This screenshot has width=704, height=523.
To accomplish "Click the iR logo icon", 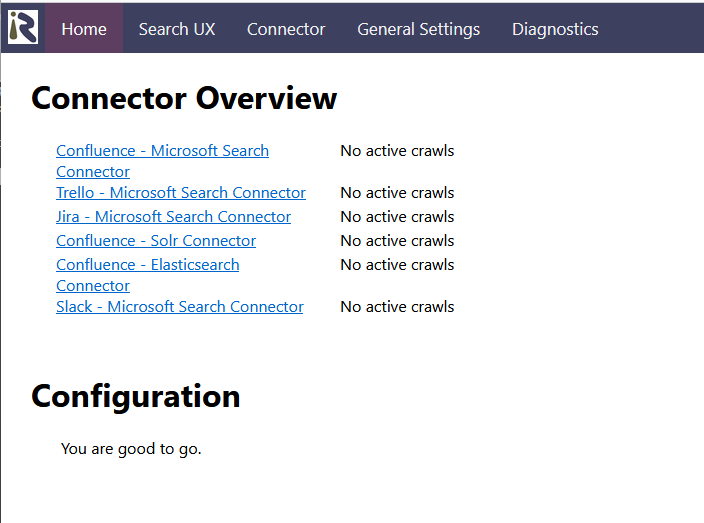I will pyautogui.click(x=23, y=27).
